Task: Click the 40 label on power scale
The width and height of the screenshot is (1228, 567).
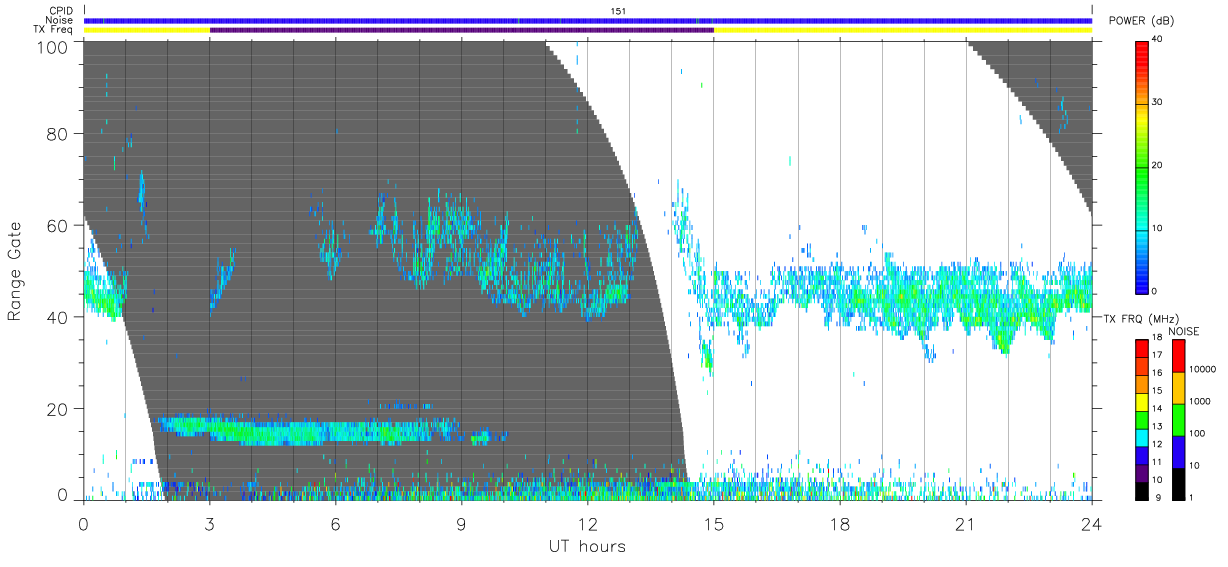Action: pos(1158,40)
